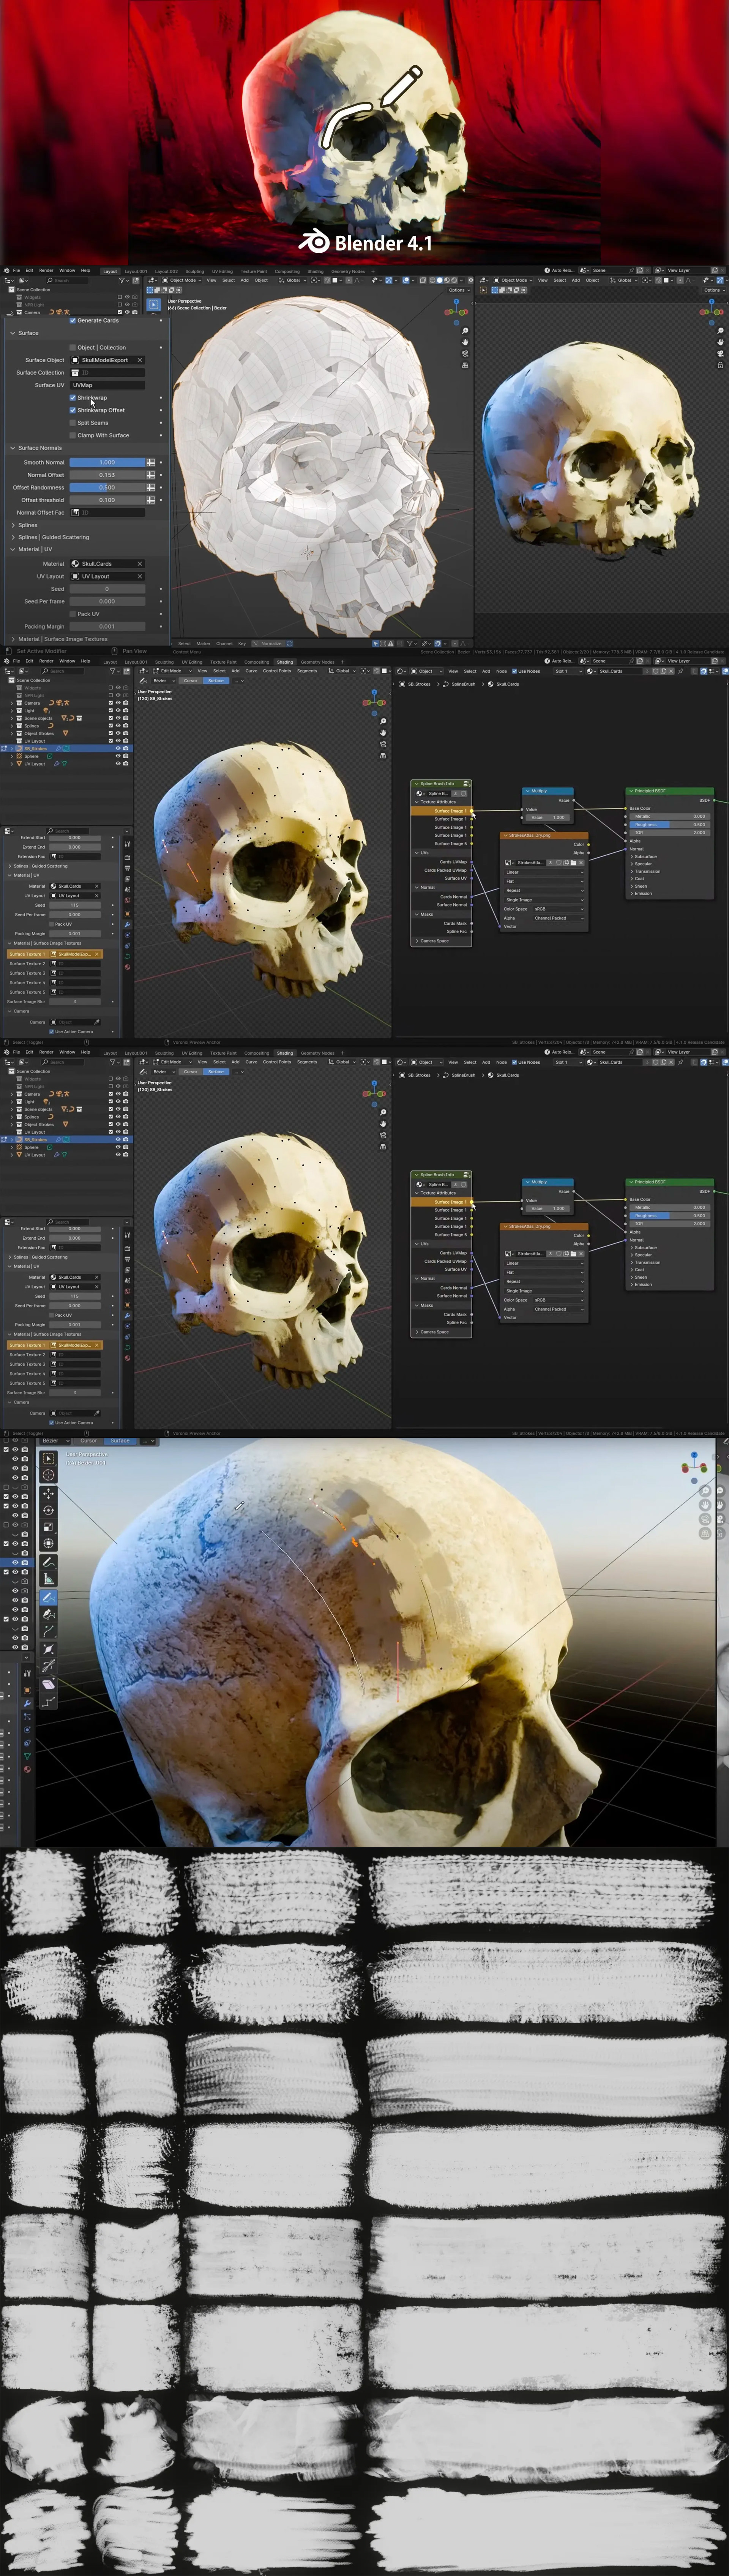The height and width of the screenshot is (2576, 729).
Task: Expand the Splines panel section
Action: [x=28, y=525]
